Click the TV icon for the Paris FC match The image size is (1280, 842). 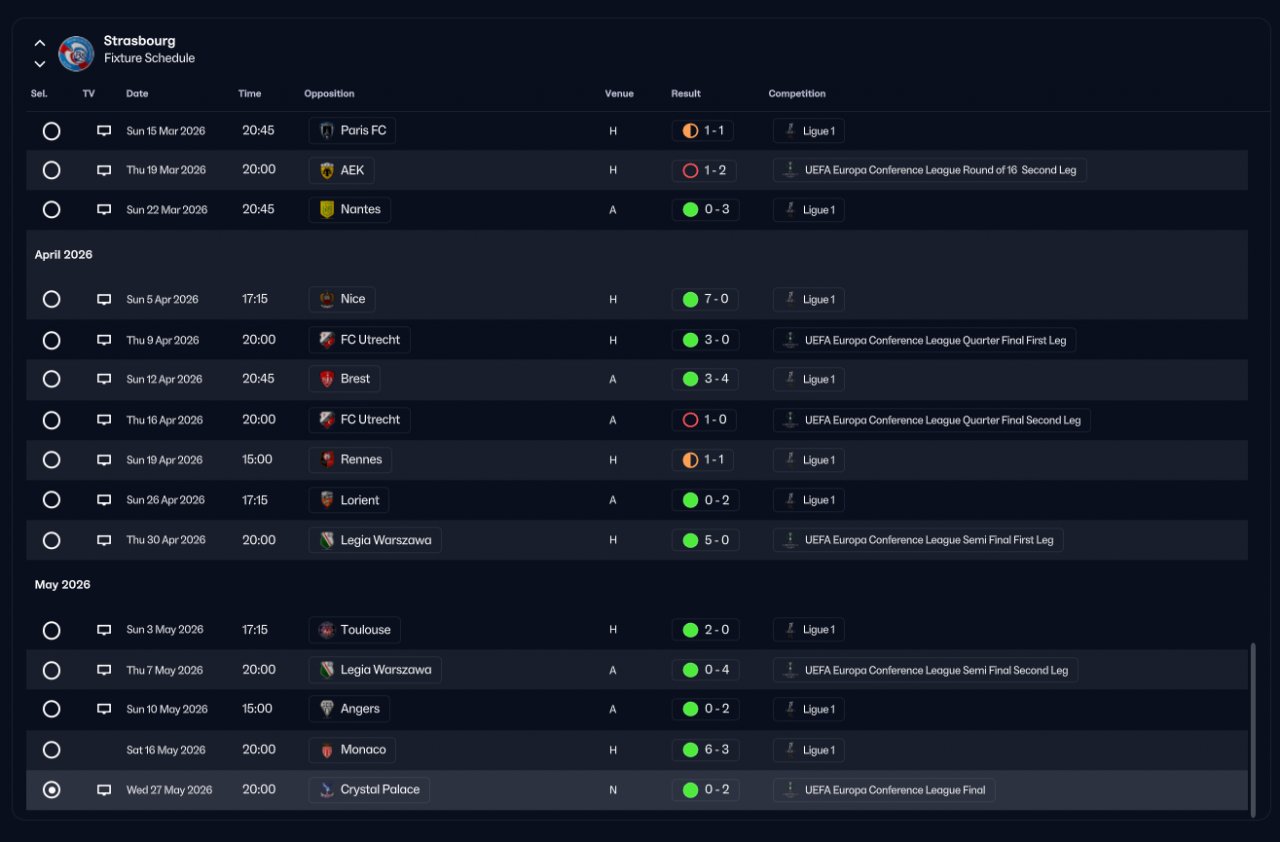[x=104, y=131]
